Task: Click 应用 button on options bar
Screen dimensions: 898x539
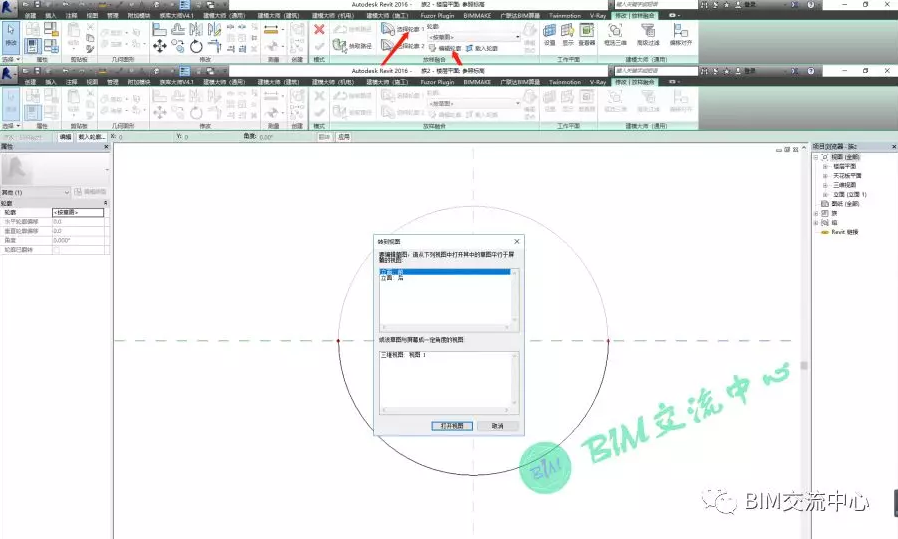Action: point(343,137)
